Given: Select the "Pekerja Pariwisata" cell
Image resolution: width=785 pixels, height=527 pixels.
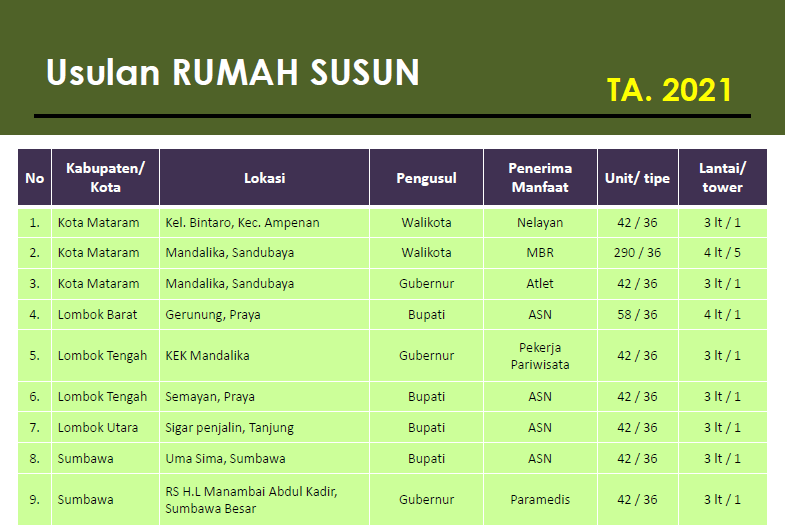Looking at the screenshot, I should point(540,356).
